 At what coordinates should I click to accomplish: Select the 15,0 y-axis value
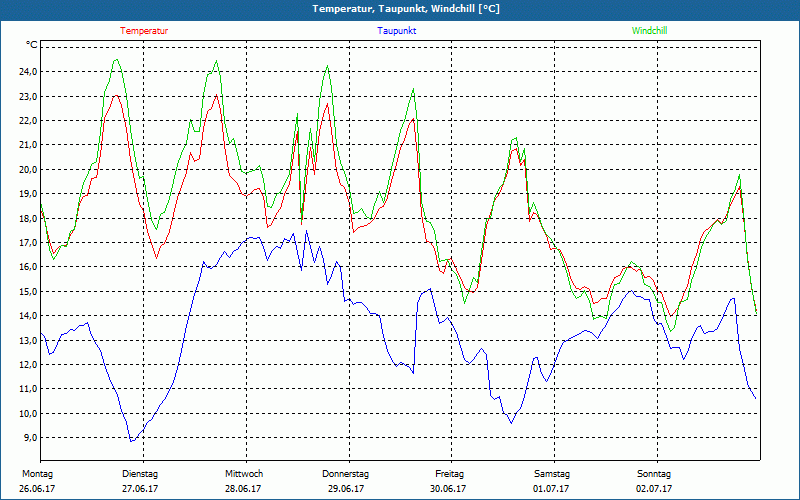28,291
